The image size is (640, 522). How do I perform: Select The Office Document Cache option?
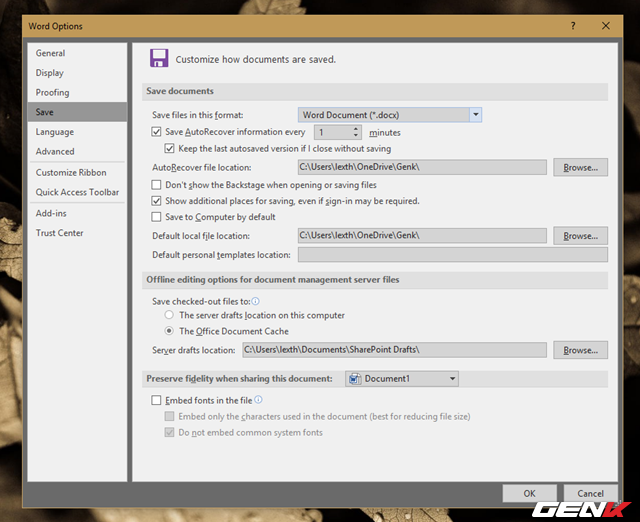169,331
